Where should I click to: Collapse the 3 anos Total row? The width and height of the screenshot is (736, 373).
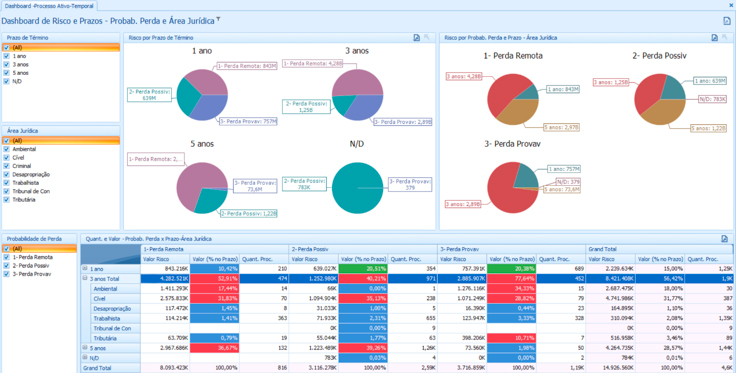pyautogui.click(x=85, y=279)
